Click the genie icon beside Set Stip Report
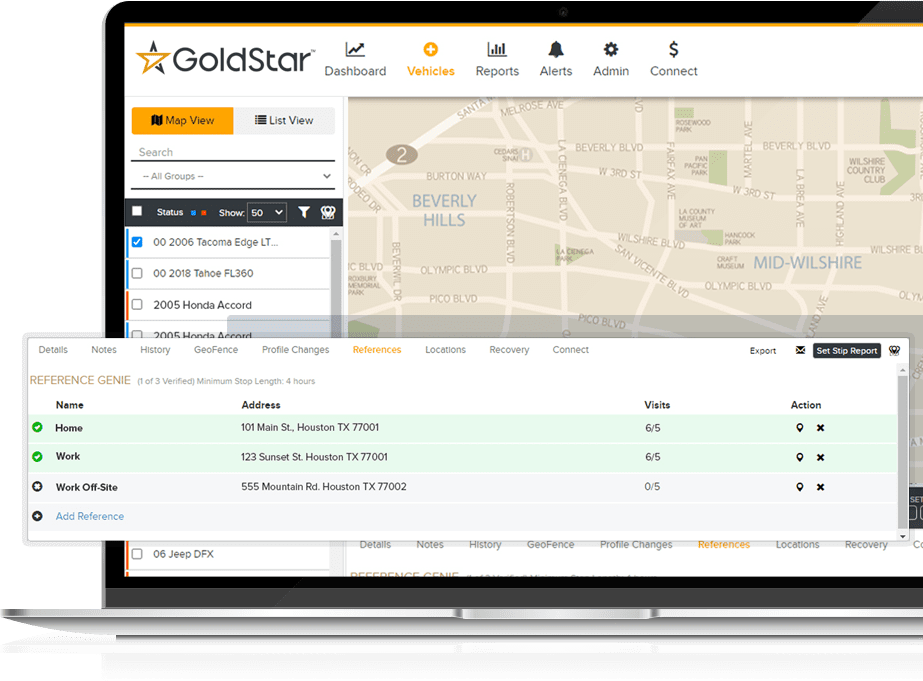 (x=894, y=351)
